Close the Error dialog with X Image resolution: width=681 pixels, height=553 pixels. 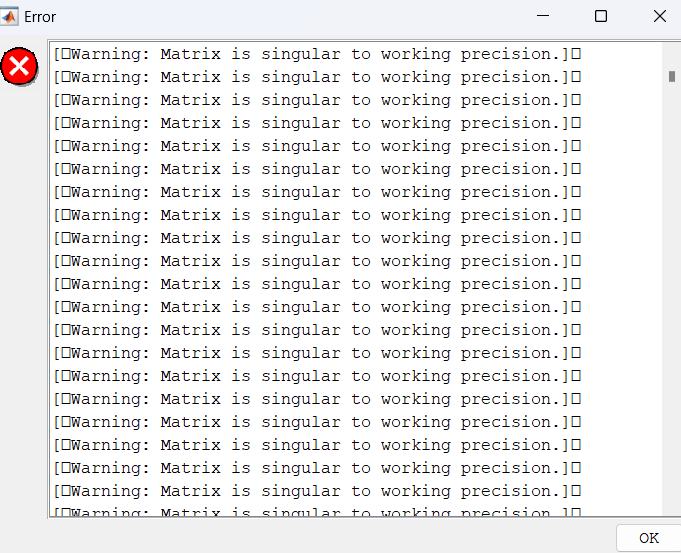660,16
